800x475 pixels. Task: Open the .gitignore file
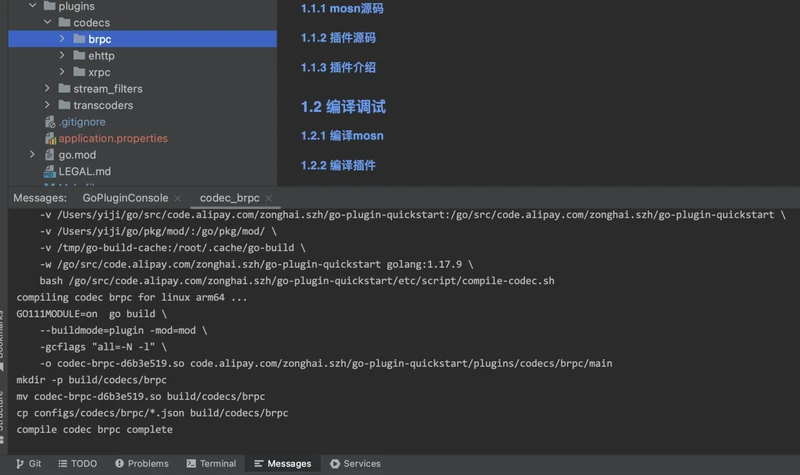click(x=82, y=122)
